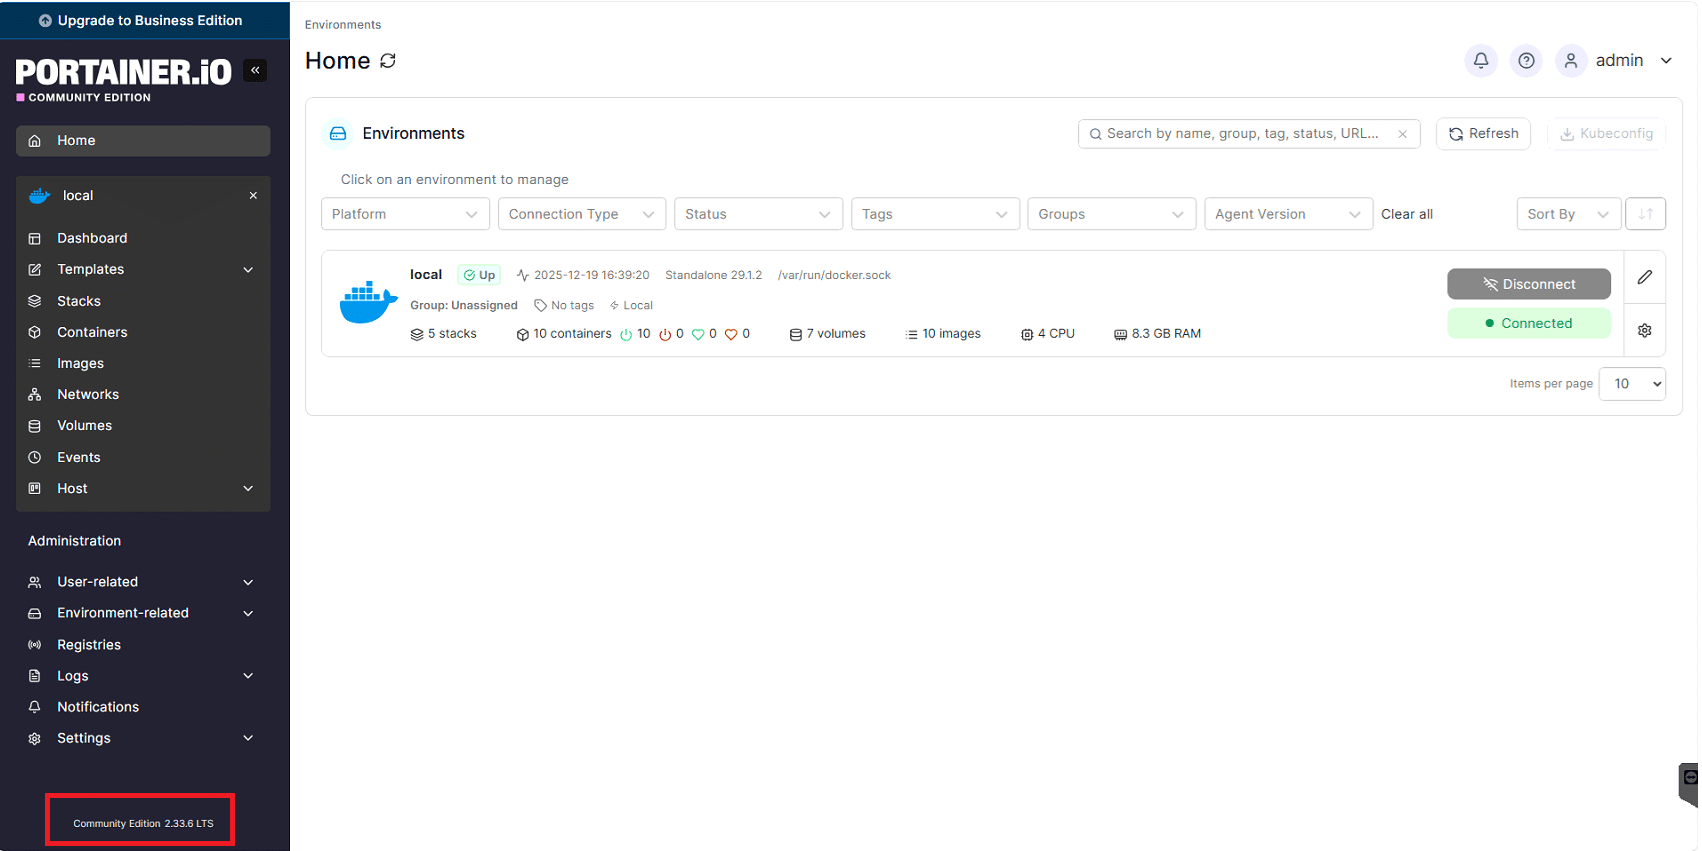Click the Refresh environments button

[1483, 134]
